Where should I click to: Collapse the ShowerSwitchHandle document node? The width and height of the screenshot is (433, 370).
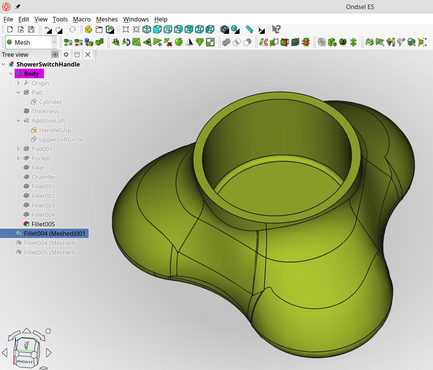pos(4,64)
